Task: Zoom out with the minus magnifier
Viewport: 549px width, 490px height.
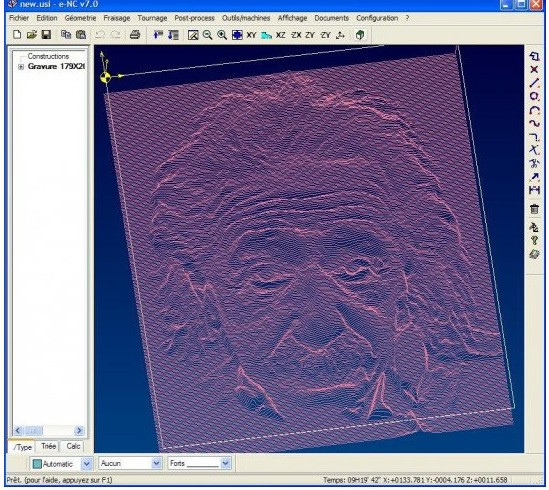Action: [x=208, y=35]
